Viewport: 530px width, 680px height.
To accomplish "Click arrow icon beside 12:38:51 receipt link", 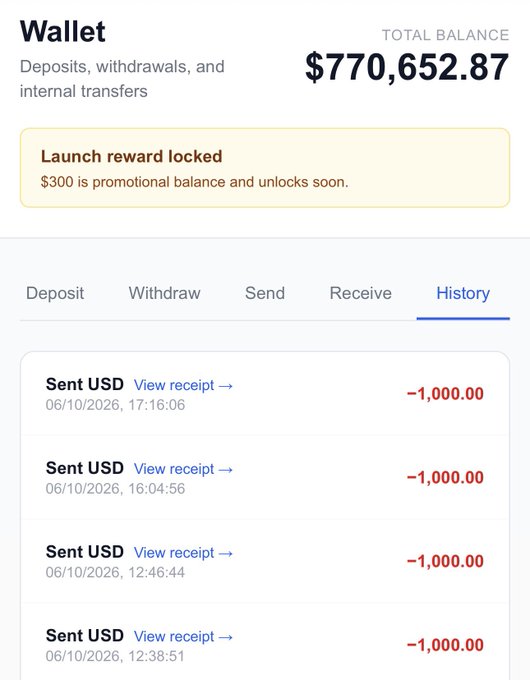I will (x=226, y=637).
